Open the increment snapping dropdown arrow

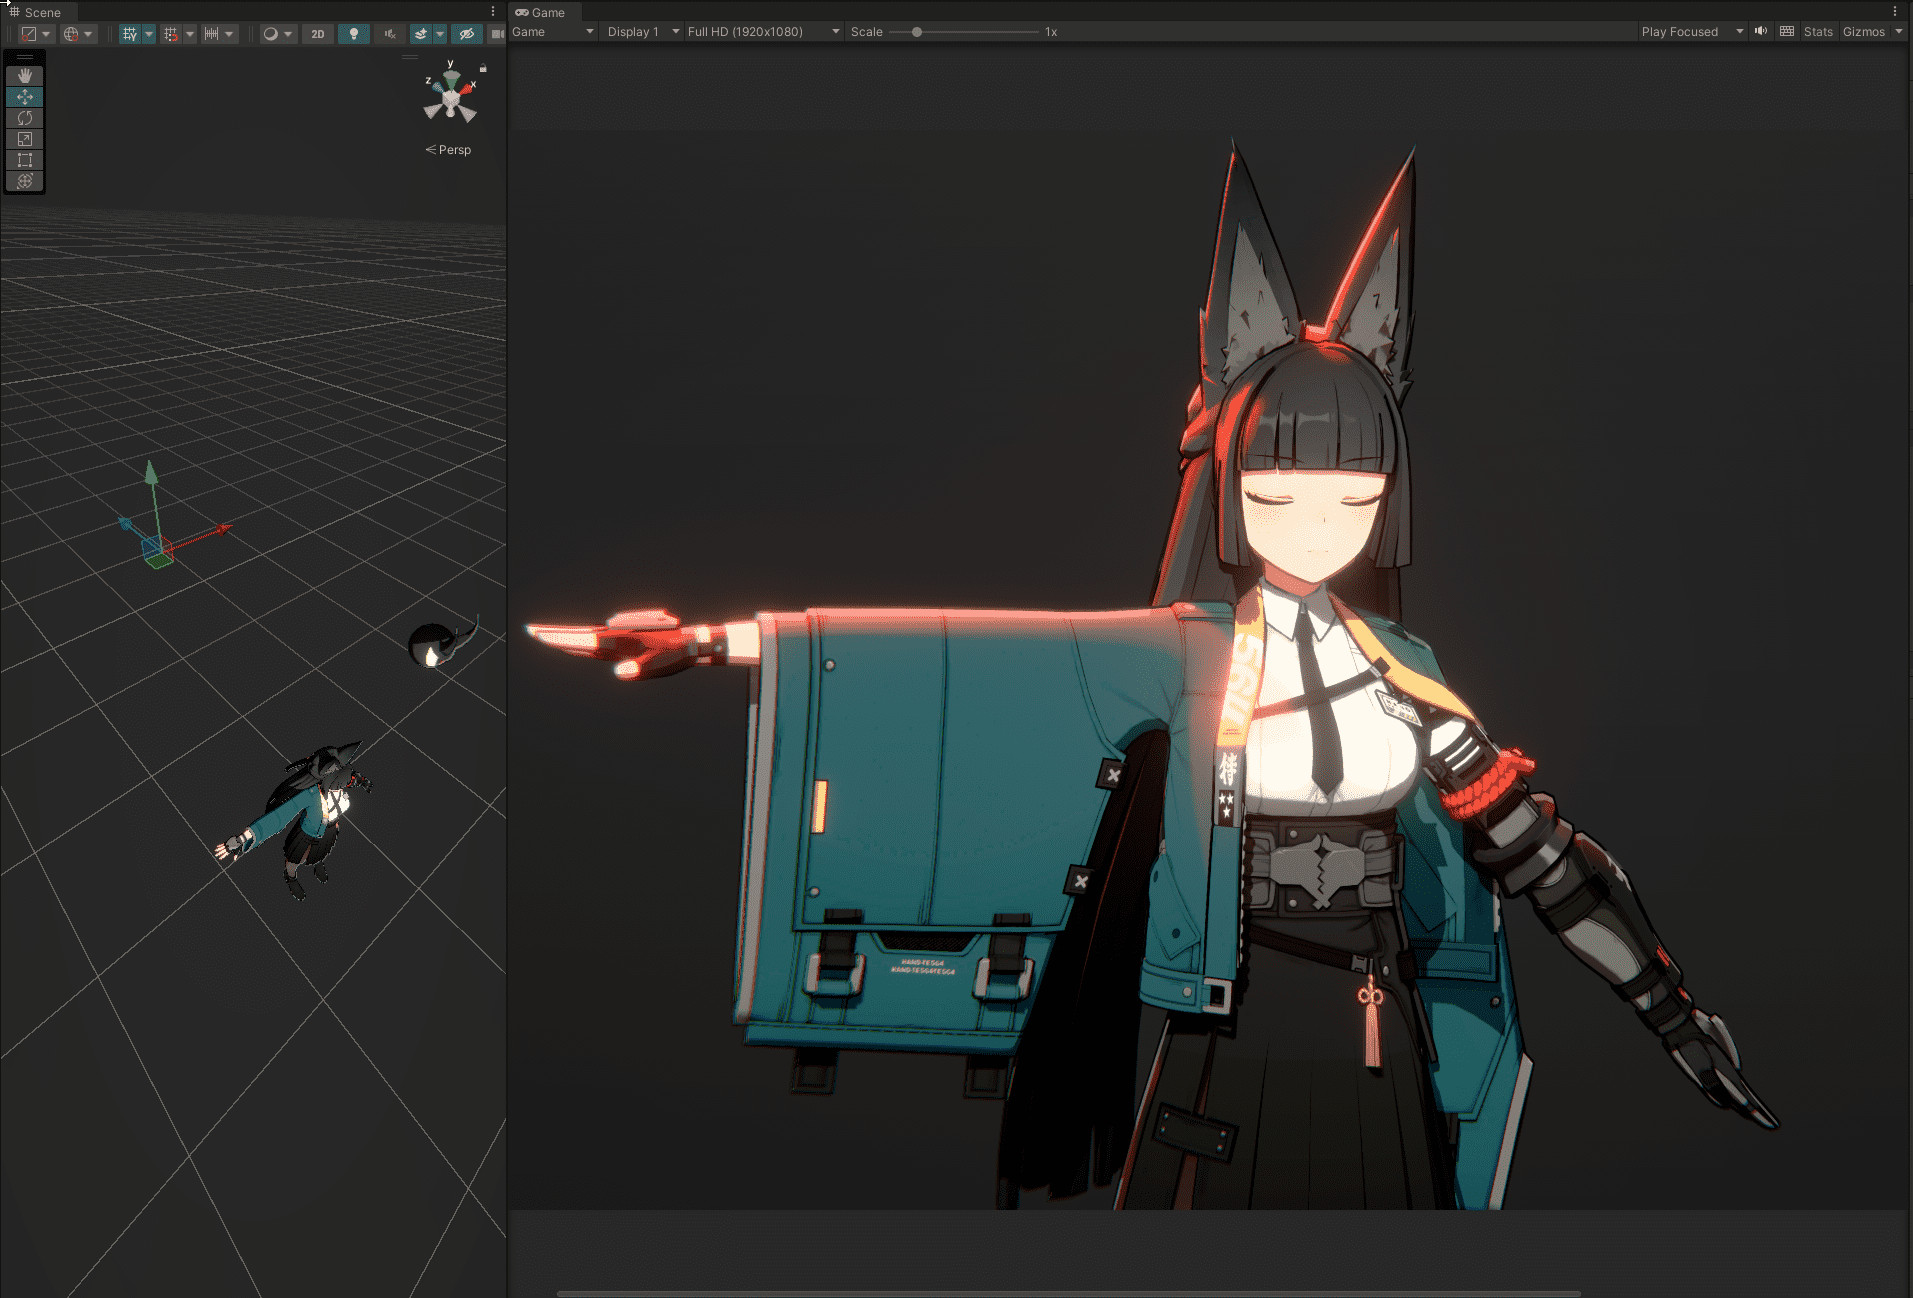point(230,34)
